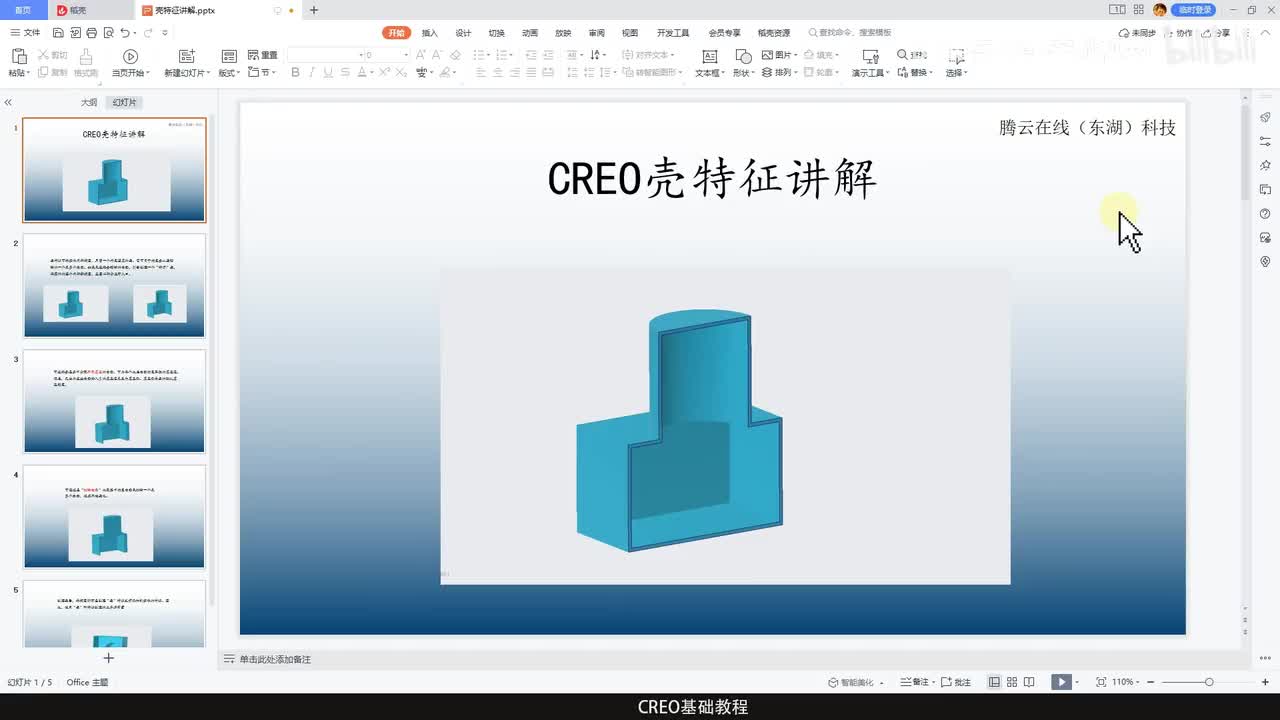This screenshot has width=1280, height=720.
Task: Open the zoom percentage 110% dropdown
Action: [1124, 682]
